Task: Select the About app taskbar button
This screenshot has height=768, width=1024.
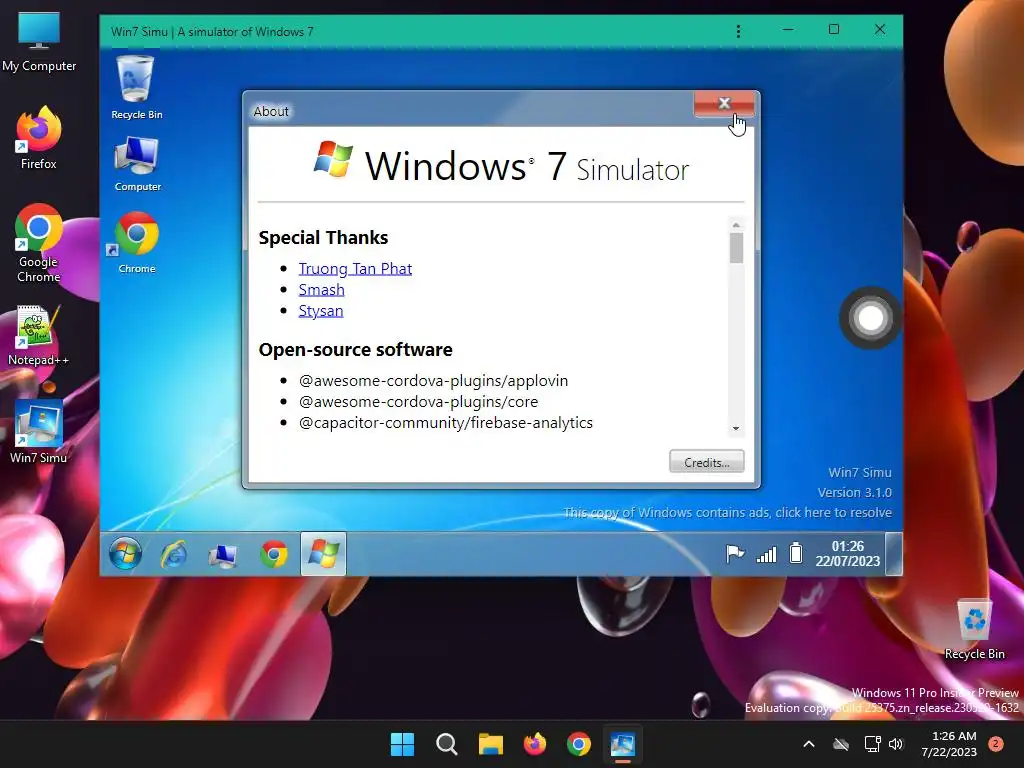Action: click(323, 554)
